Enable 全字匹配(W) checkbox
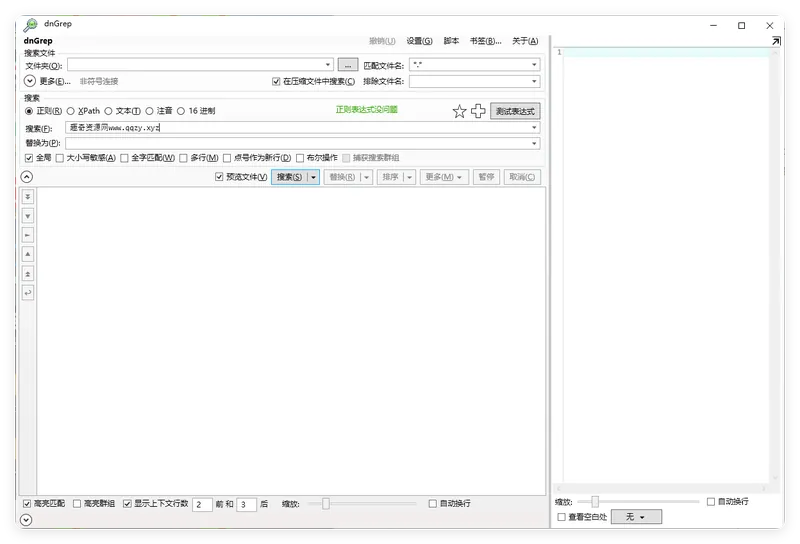This screenshot has height=544, width=800. (124, 158)
